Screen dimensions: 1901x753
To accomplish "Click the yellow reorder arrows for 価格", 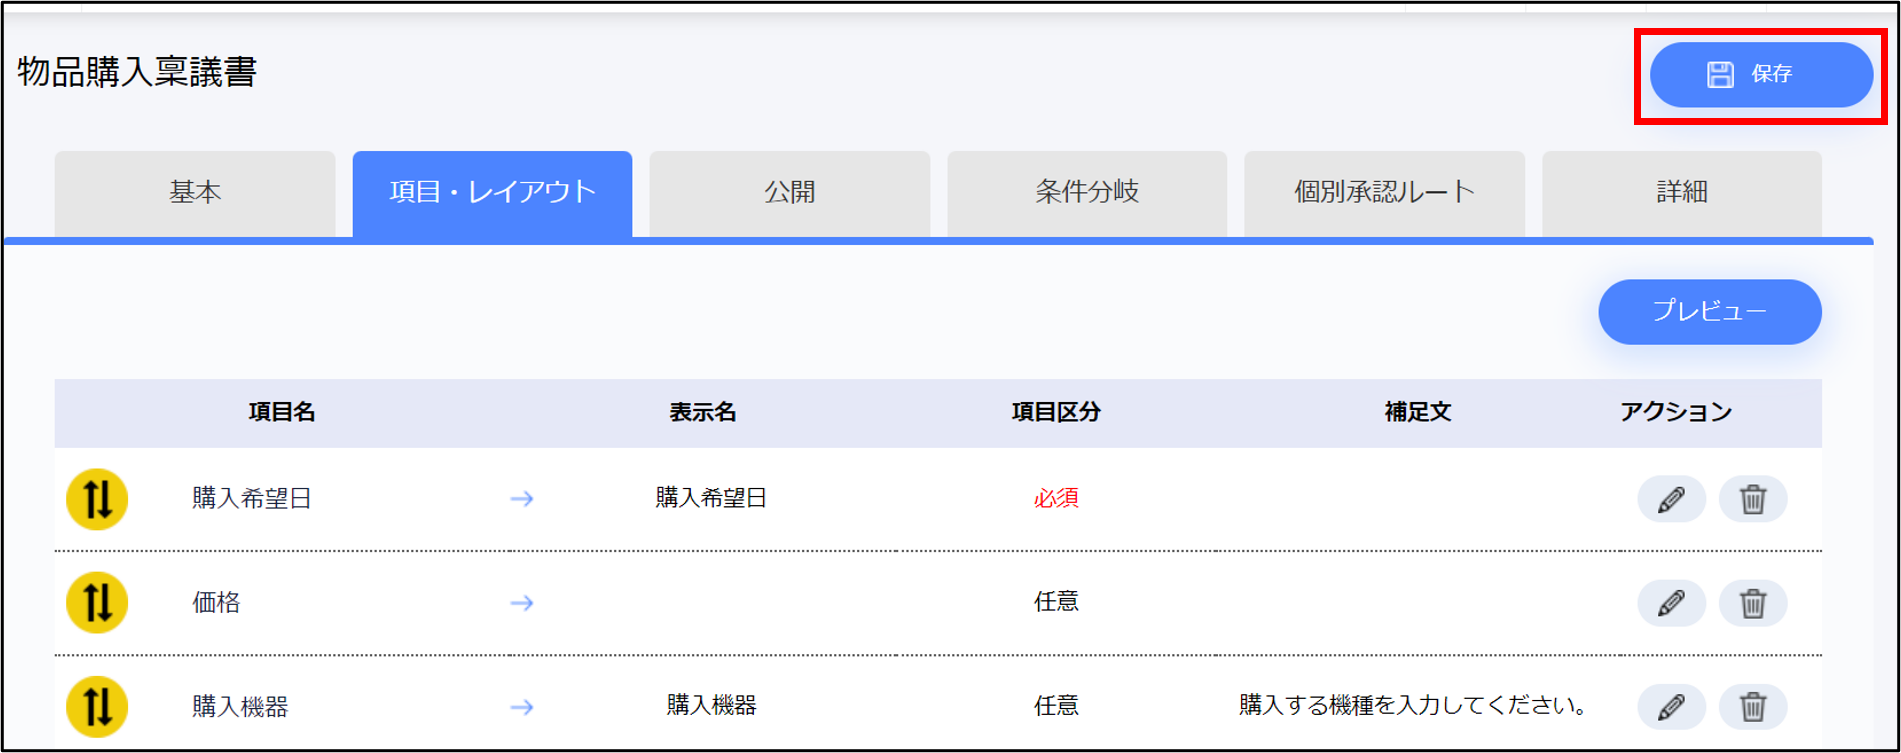I will point(97,603).
